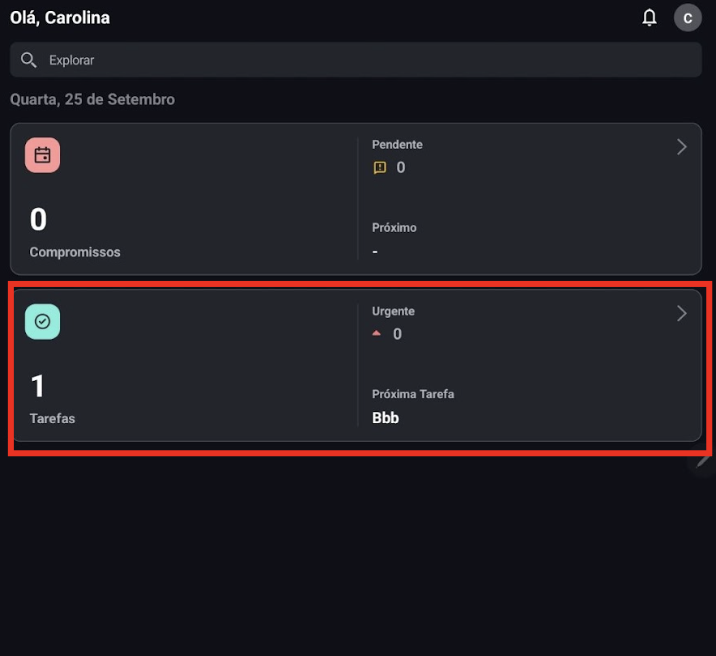716x656 pixels.
Task: Click the red Urgente triangle icon
Action: coord(376,333)
